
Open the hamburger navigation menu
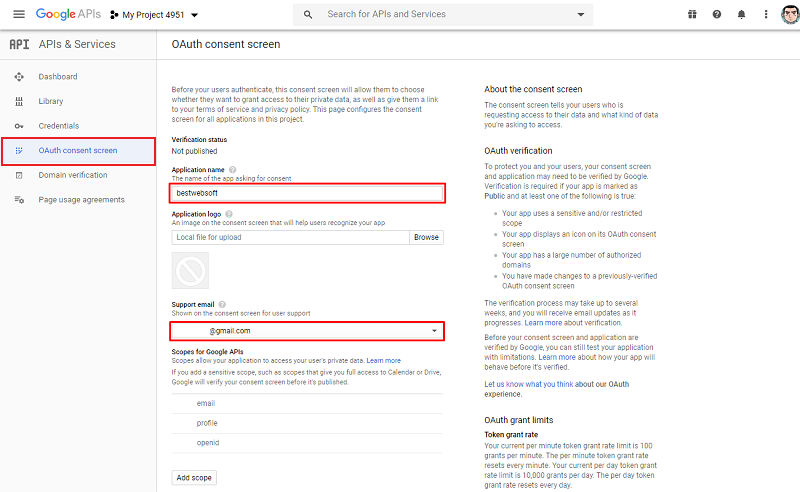[19, 14]
